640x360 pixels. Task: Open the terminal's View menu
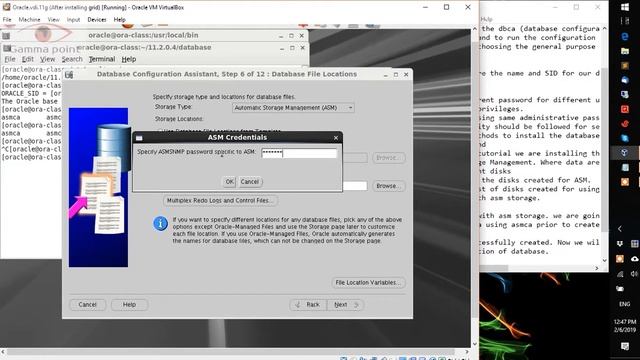[x=47, y=59]
